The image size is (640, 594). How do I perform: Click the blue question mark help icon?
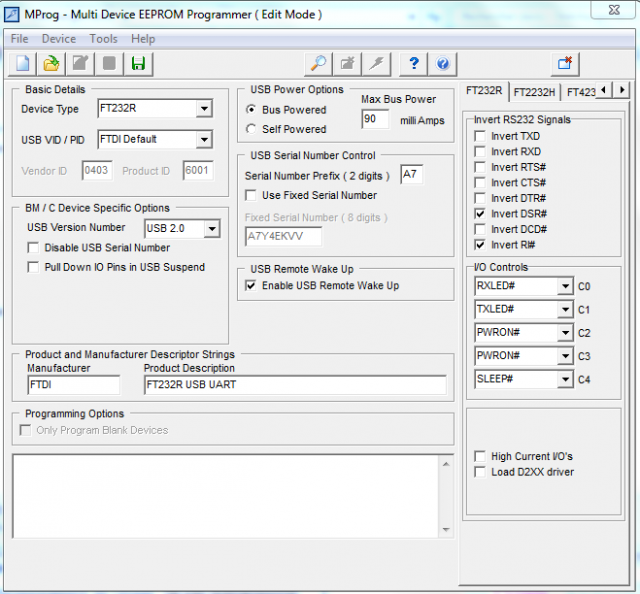[x=413, y=64]
